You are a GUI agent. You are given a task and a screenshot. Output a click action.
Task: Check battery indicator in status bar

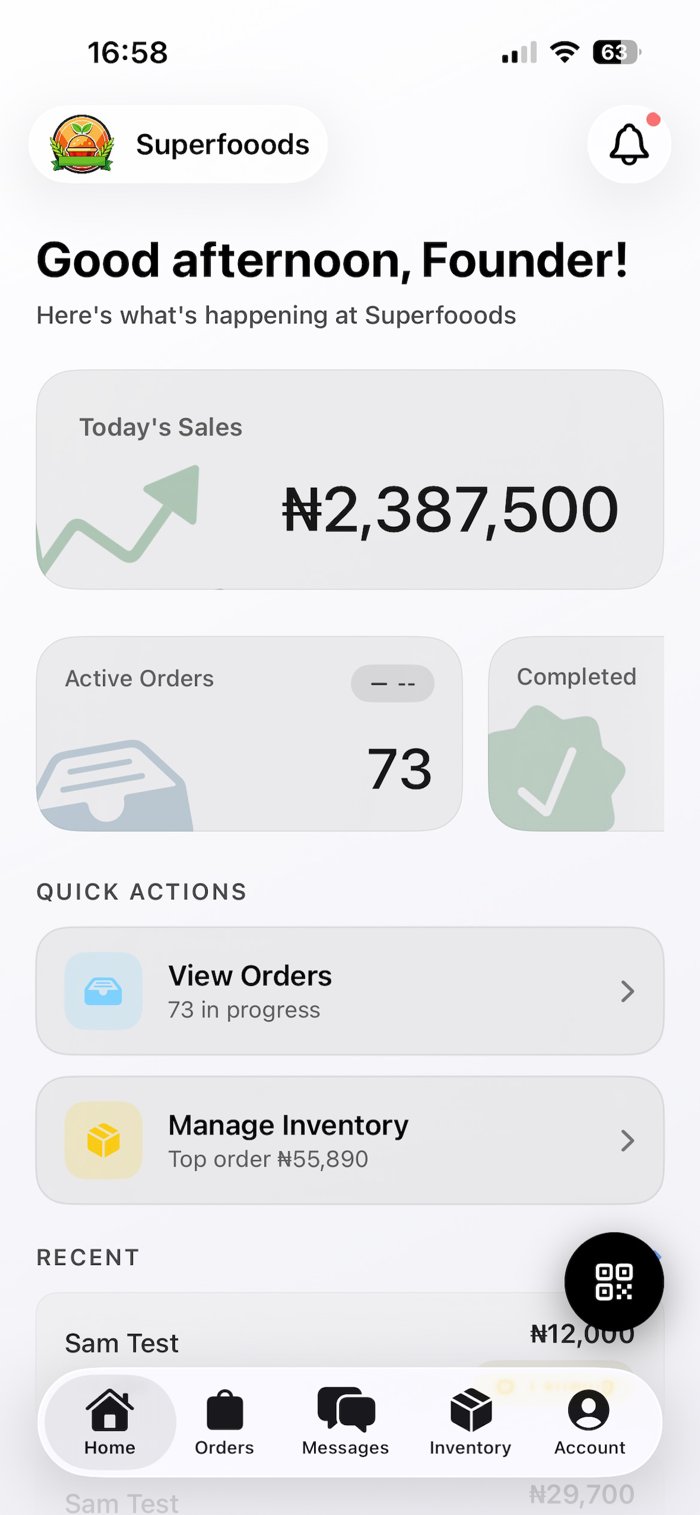(618, 53)
